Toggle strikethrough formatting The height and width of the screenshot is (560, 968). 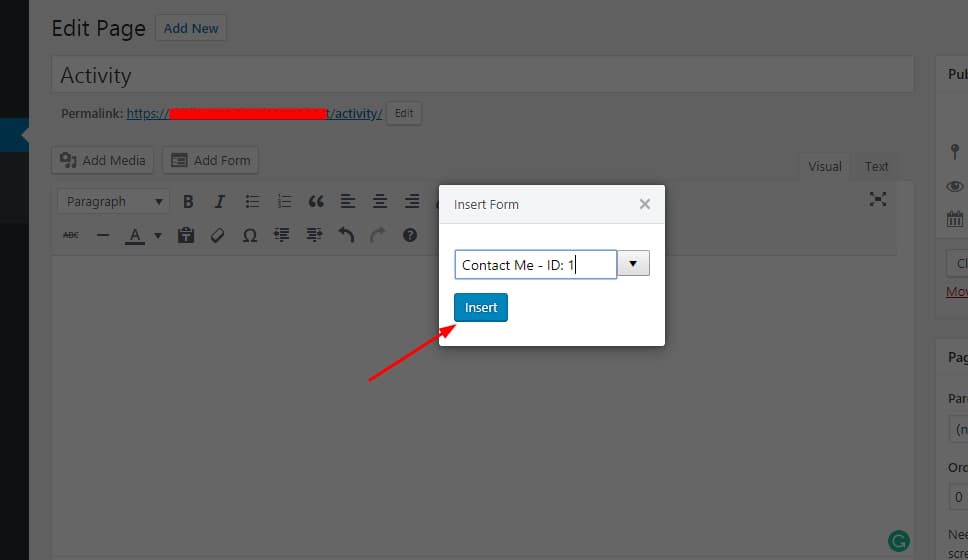point(71,235)
